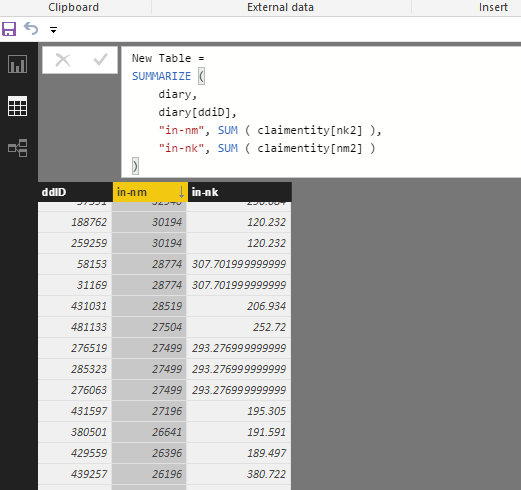Viewport: 521px width, 490px height.
Task: Select cell with ddID 259259
Action: tap(75, 243)
